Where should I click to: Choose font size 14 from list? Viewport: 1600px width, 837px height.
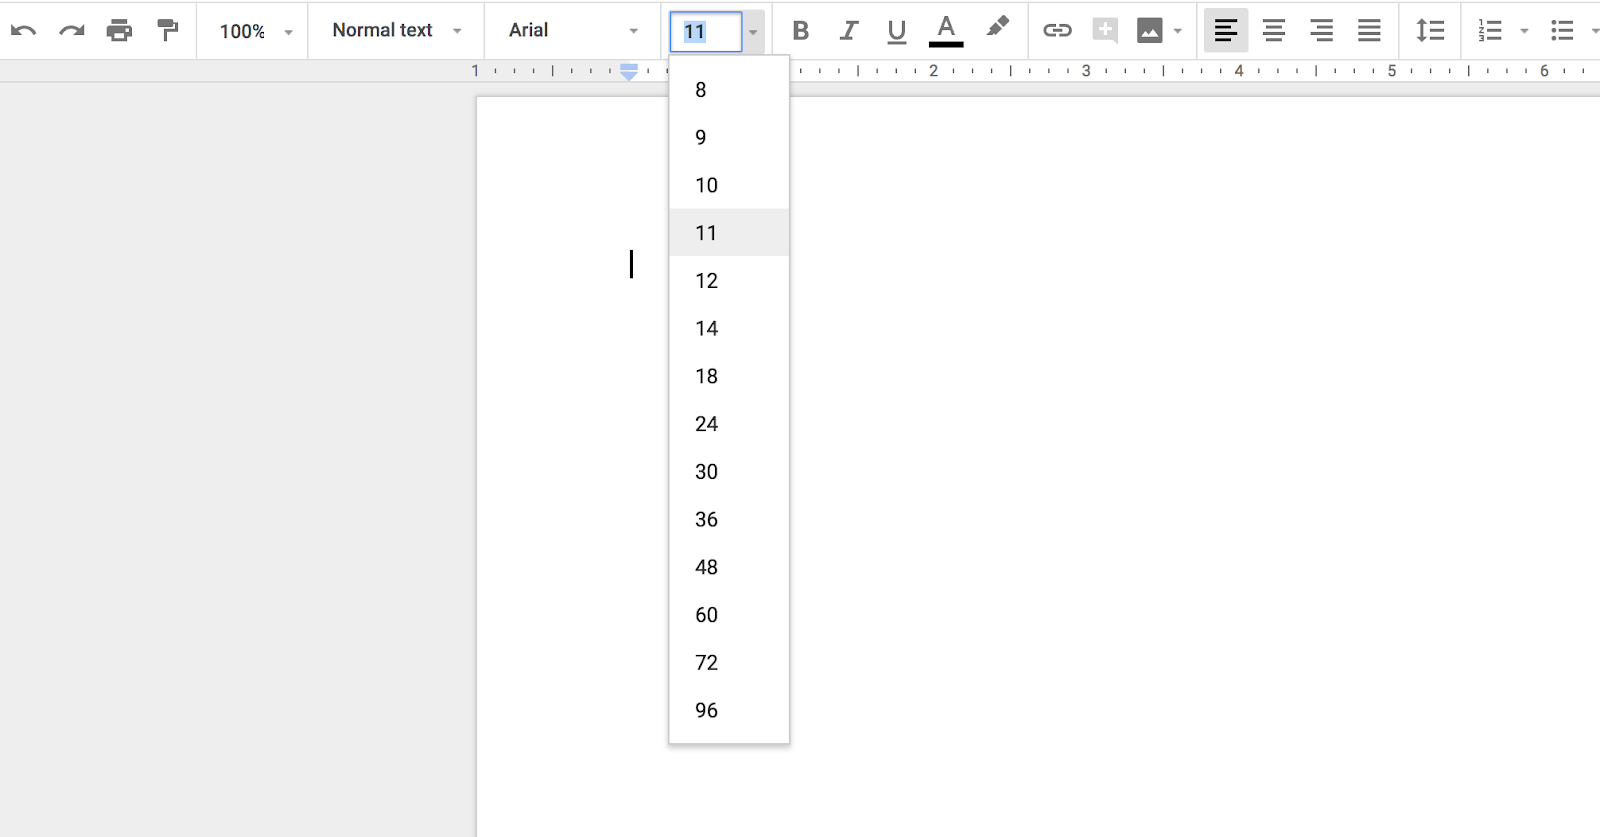click(x=707, y=328)
